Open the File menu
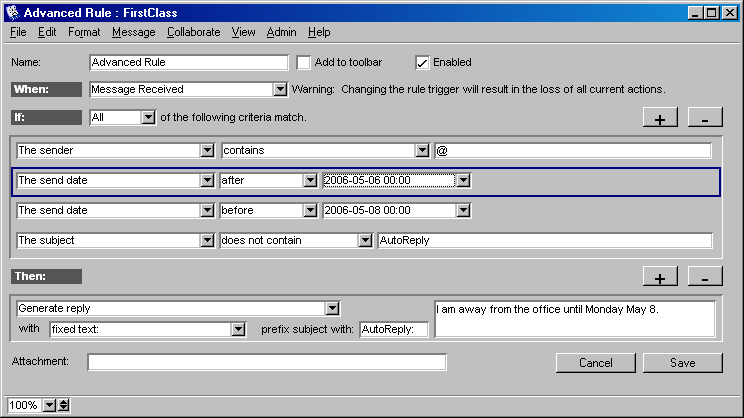 click(x=18, y=32)
